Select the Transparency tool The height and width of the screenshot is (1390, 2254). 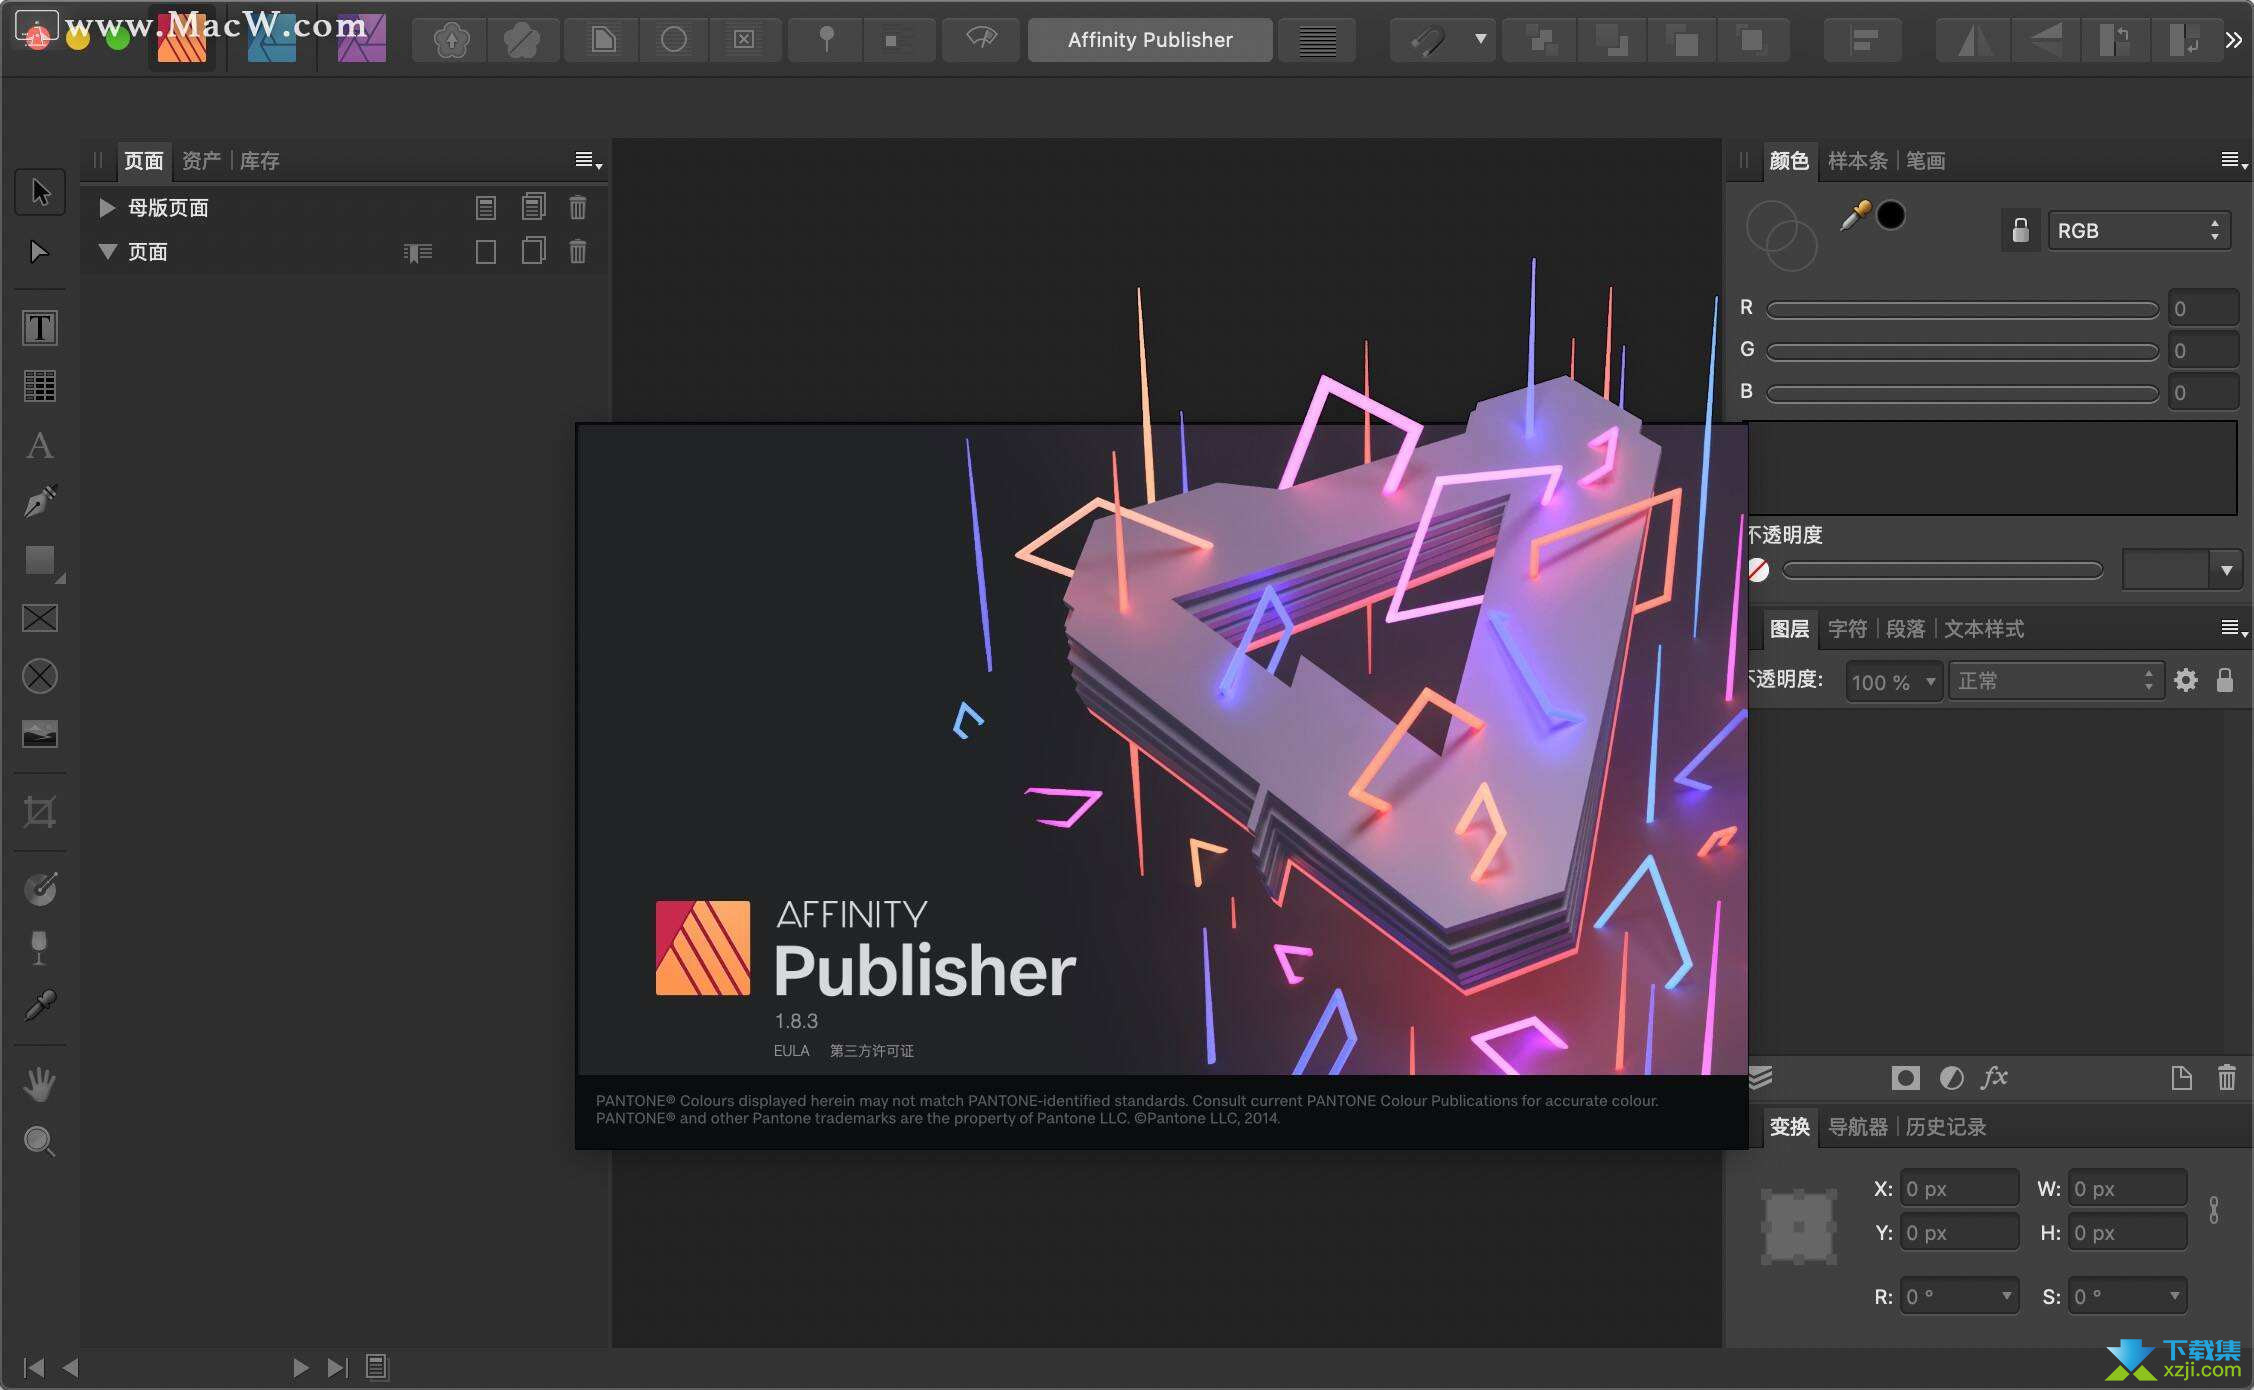(x=40, y=947)
